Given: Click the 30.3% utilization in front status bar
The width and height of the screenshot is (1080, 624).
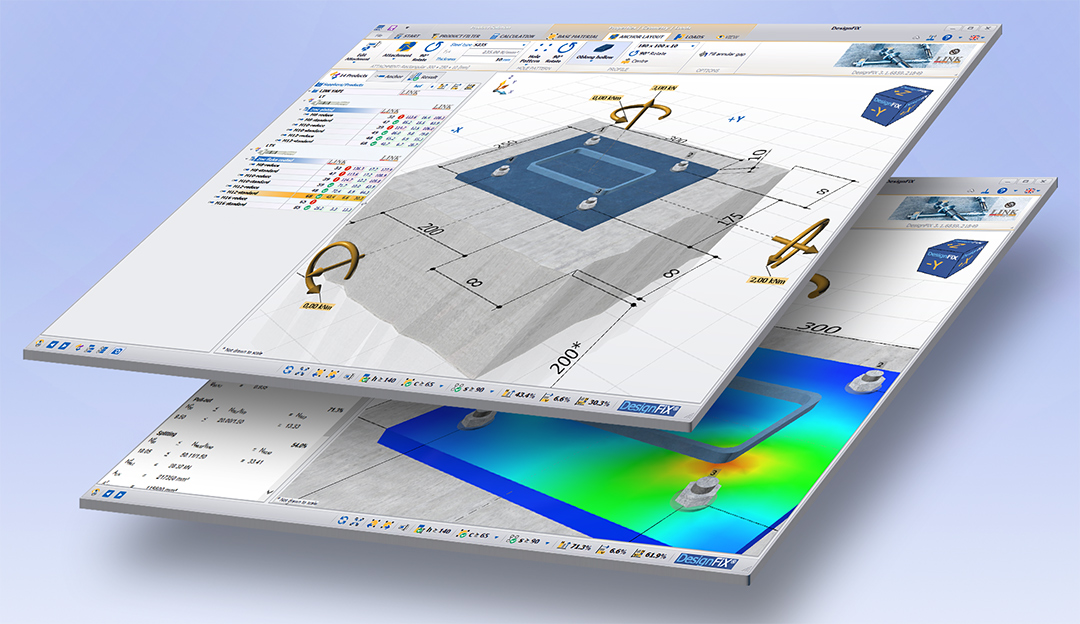Looking at the screenshot, I should tap(594, 402).
